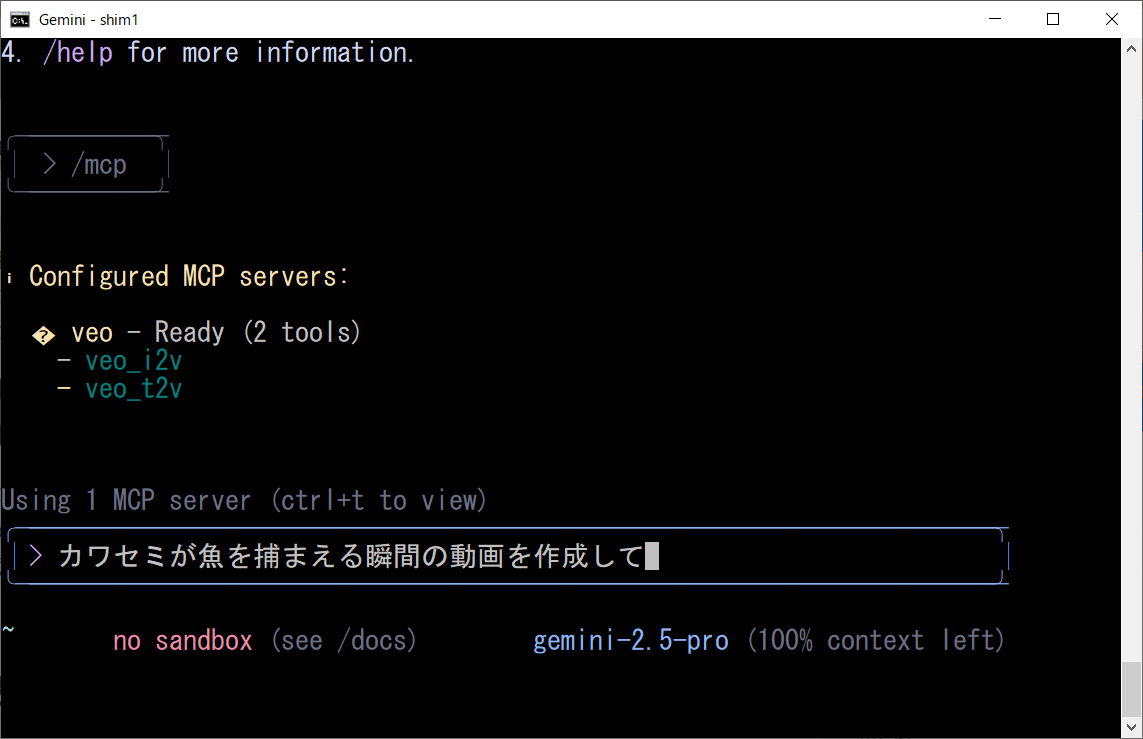
Task: Click the prompt chevron before /mcp
Action: [x=49, y=164]
